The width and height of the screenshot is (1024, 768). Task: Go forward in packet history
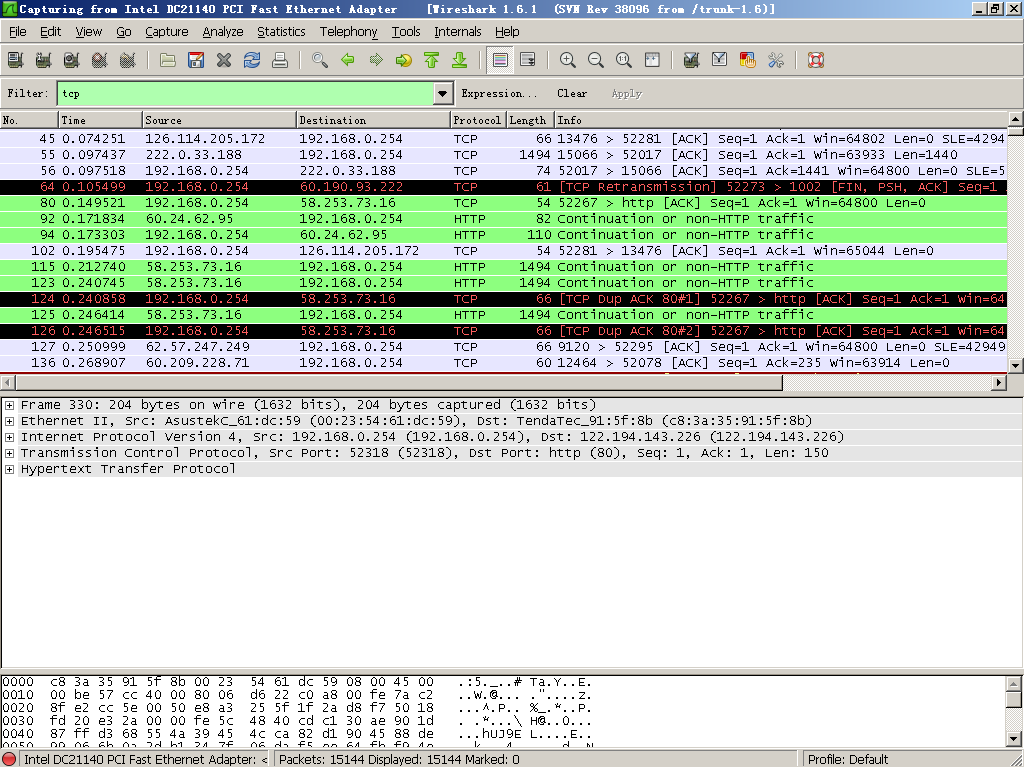[376, 60]
